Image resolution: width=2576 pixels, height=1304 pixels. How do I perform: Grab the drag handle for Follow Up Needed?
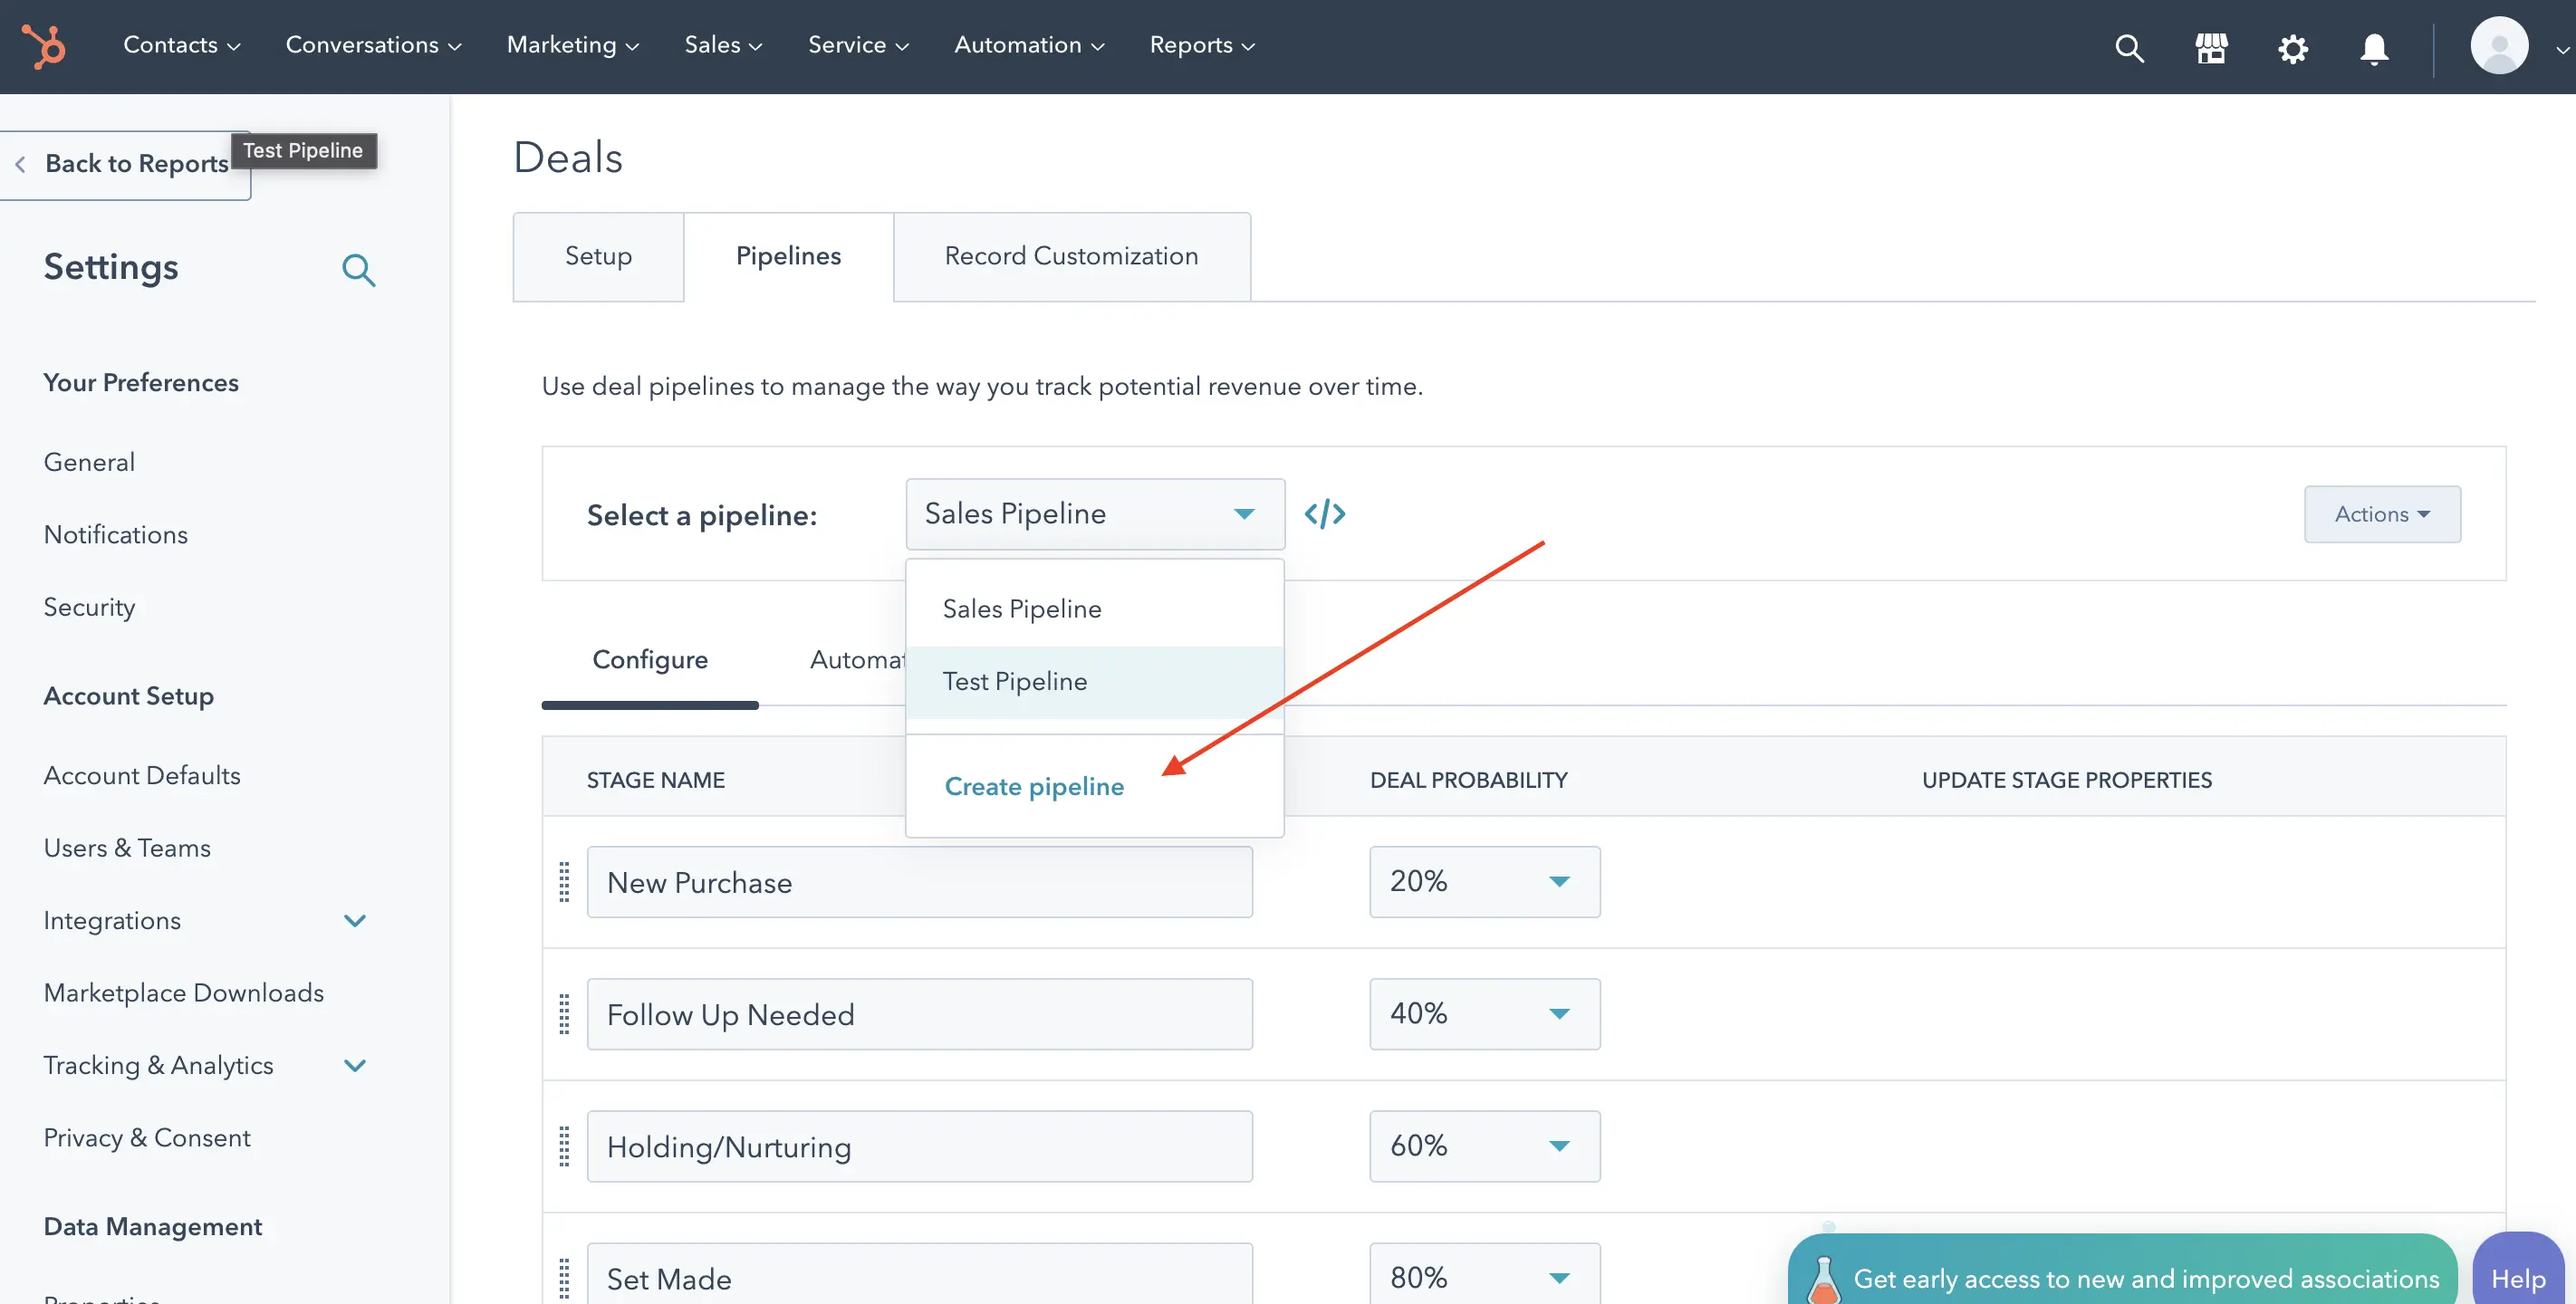point(564,1014)
